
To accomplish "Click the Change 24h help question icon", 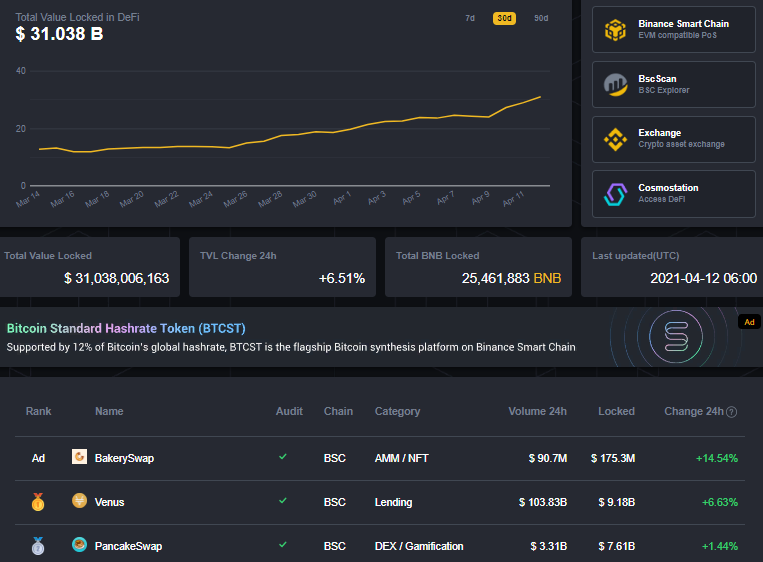I will (732, 412).
